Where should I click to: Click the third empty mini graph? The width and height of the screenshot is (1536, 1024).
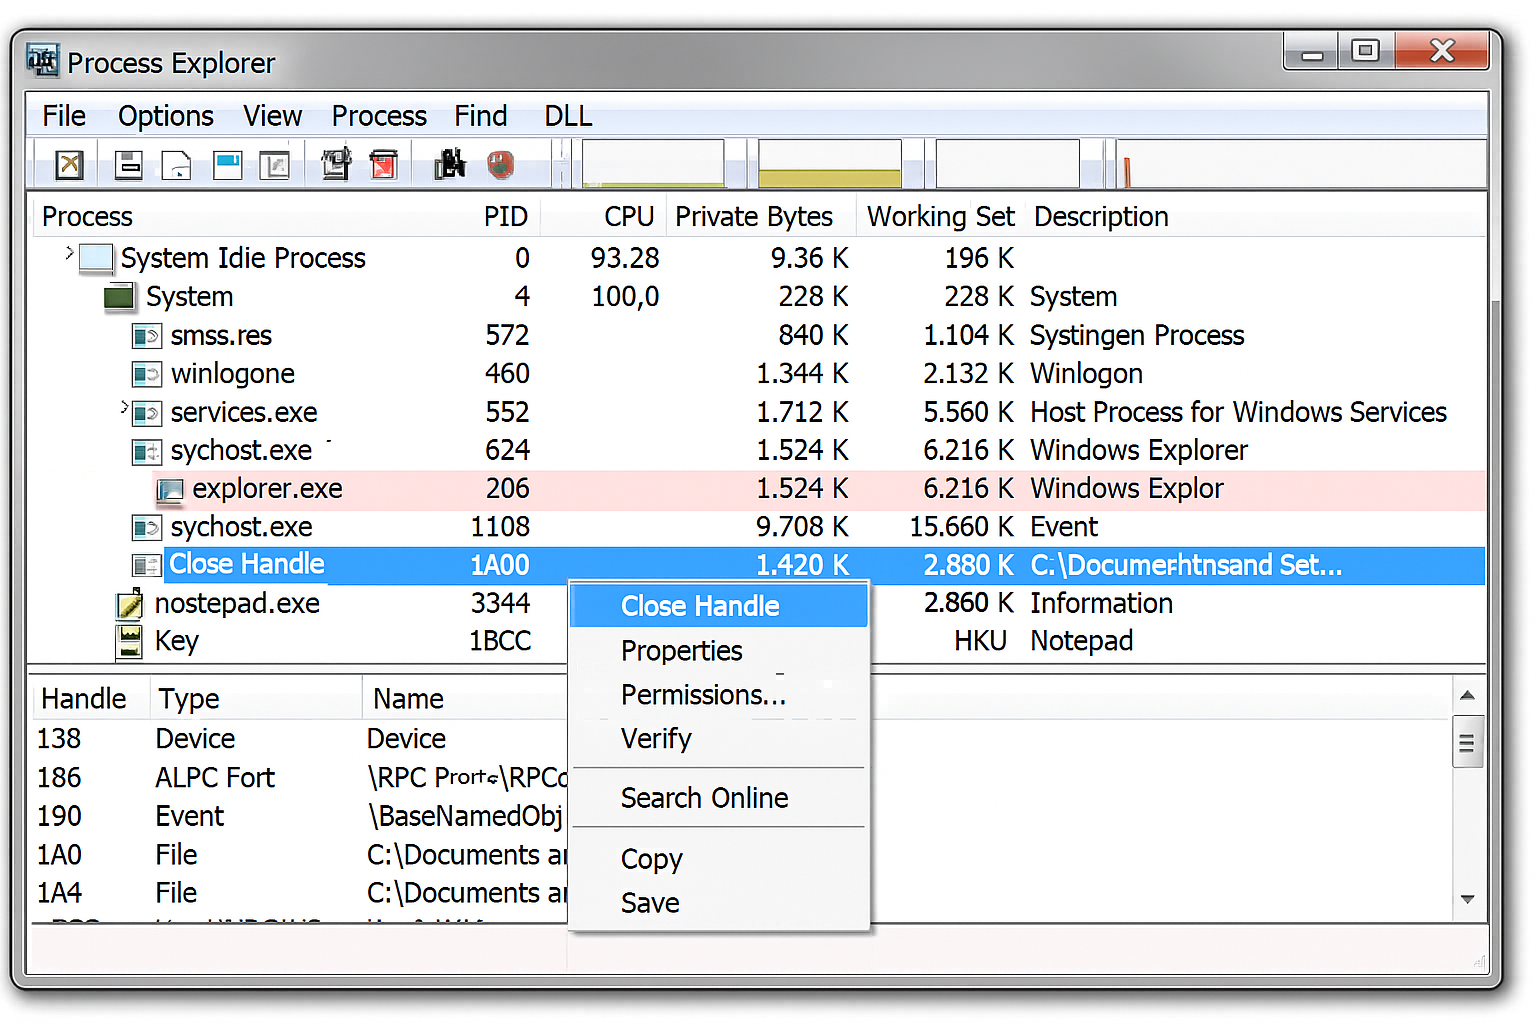(1007, 164)
